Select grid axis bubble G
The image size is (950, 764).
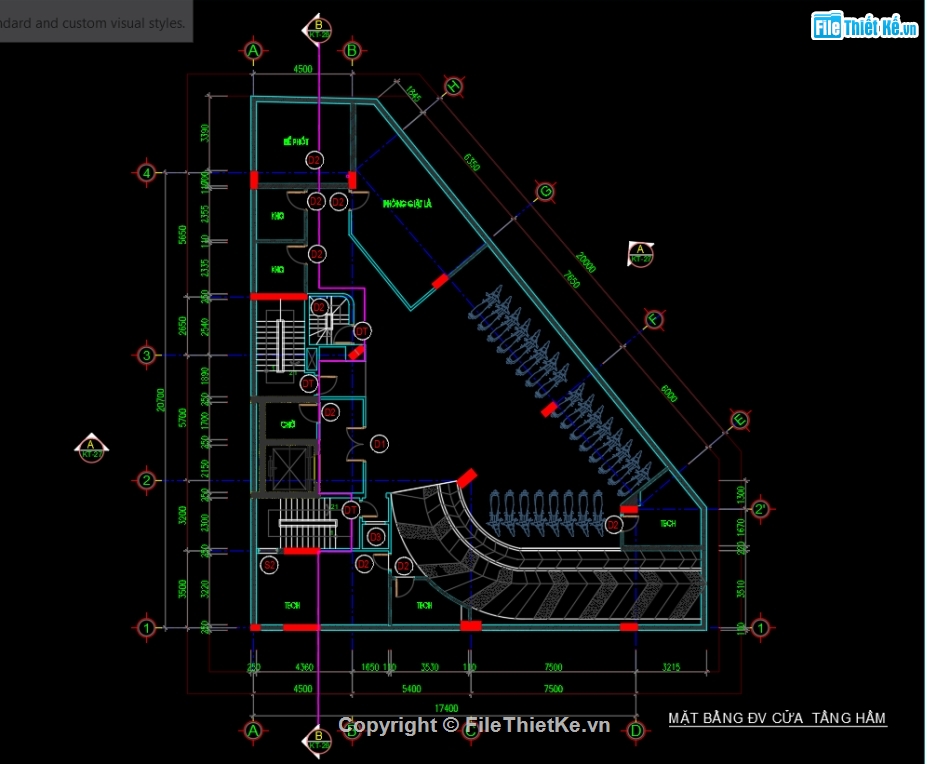tap(545, 192)
